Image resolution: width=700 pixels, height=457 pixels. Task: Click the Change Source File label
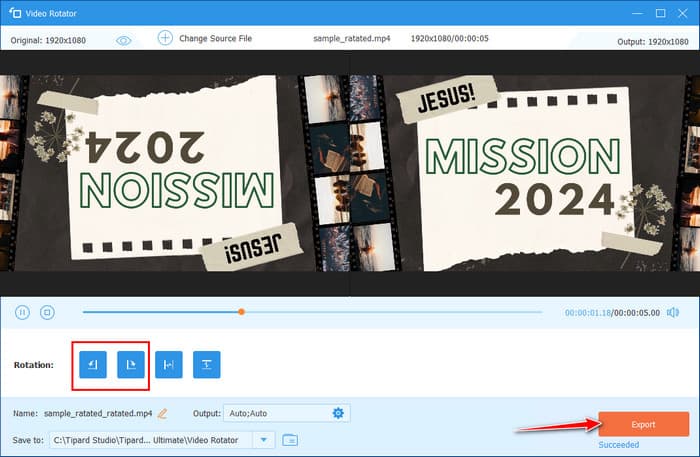216,38
